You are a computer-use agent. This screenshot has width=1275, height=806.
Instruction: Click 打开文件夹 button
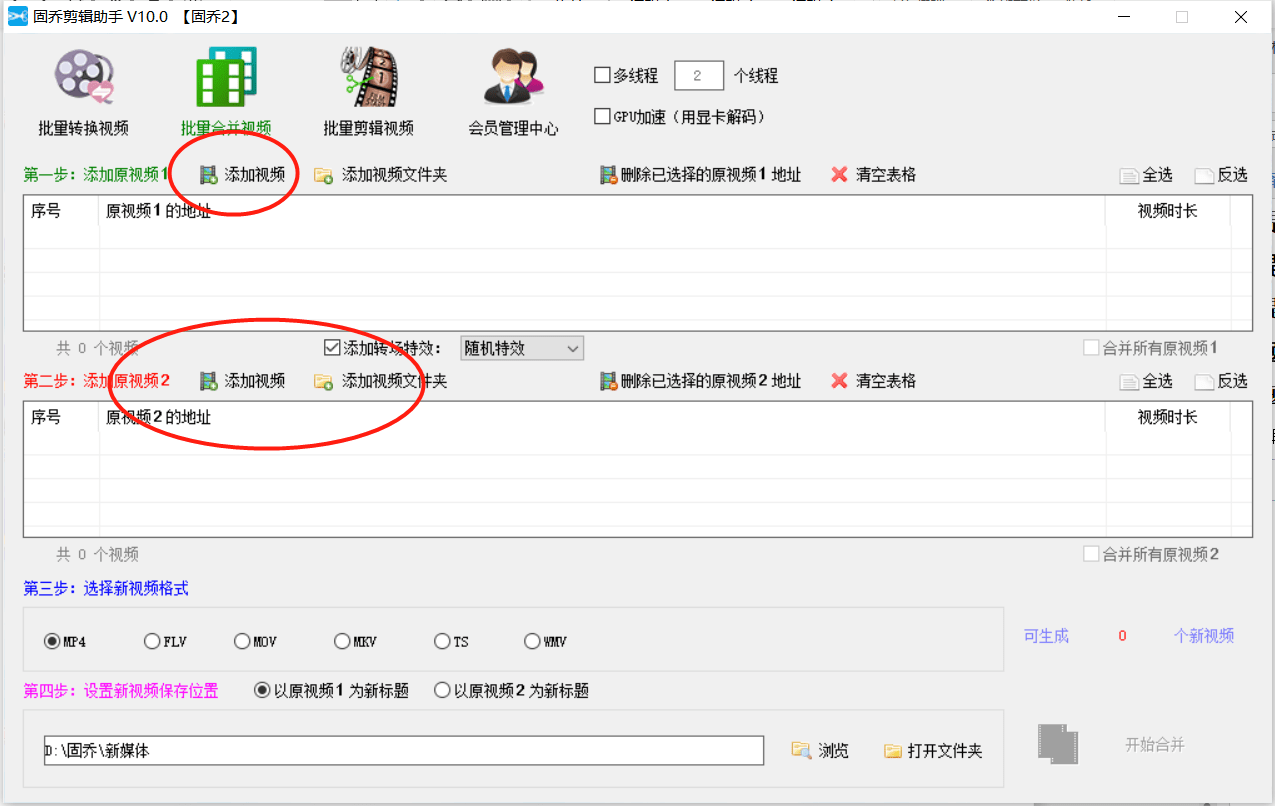(x=933, y=750)
